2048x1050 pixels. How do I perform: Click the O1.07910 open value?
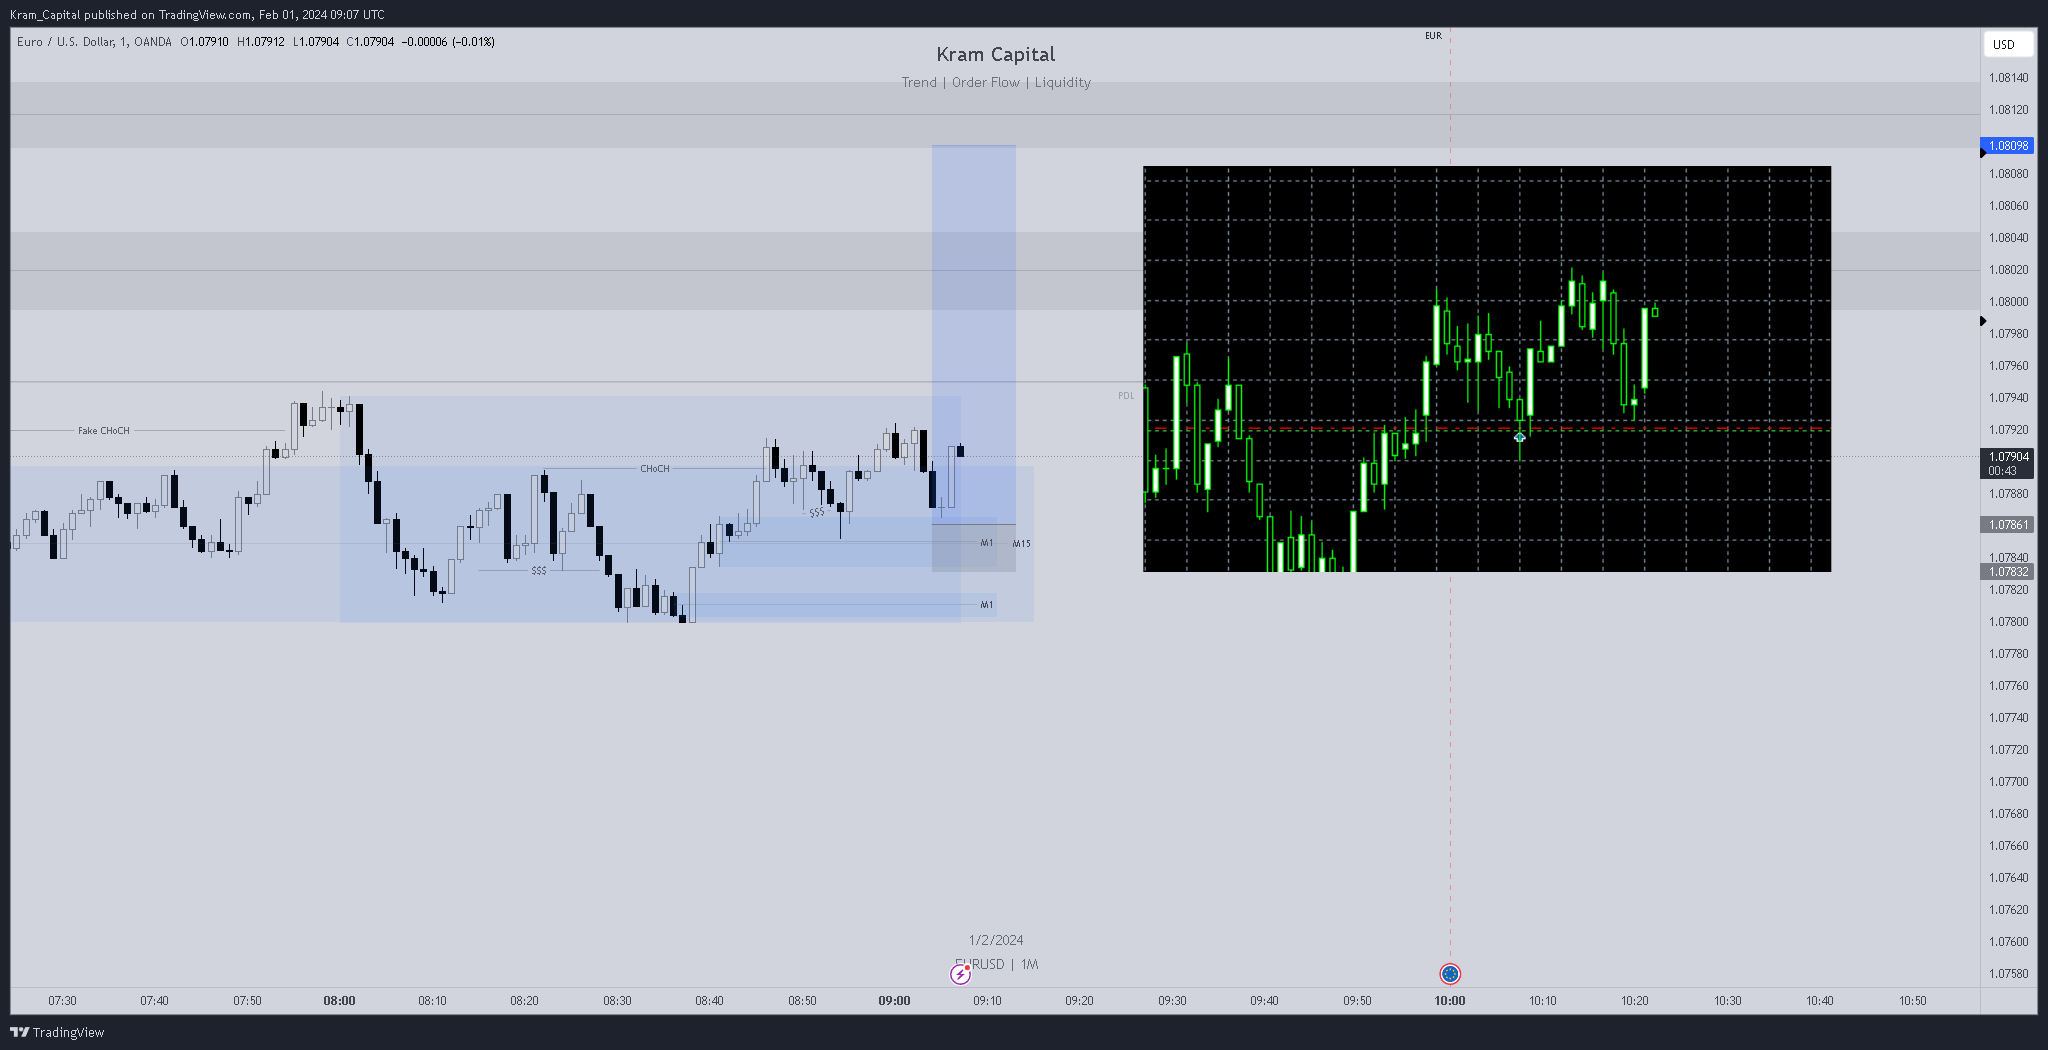click(x=204, y=42)
